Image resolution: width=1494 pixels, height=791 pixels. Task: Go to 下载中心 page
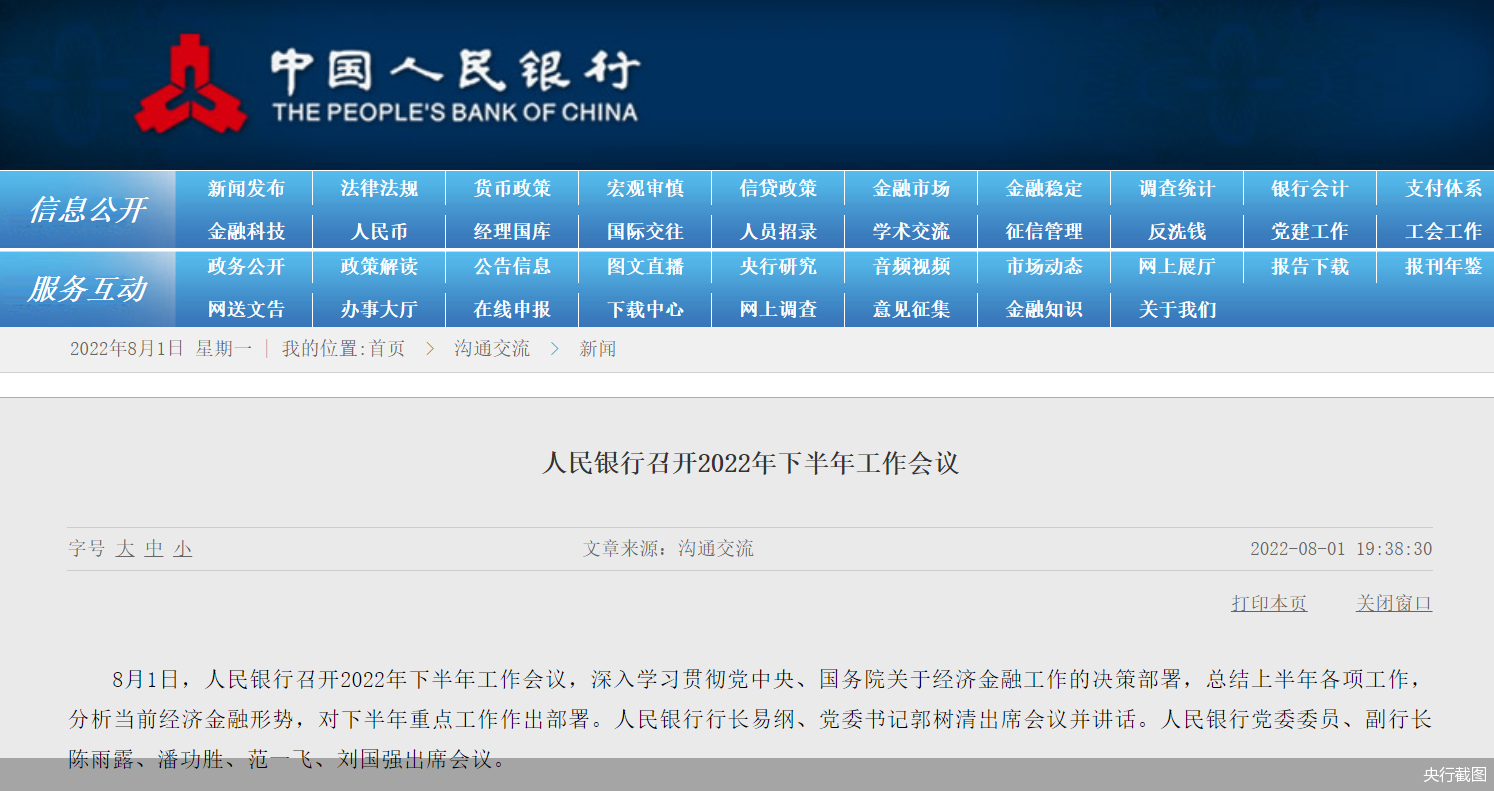[x=645, y=310]
